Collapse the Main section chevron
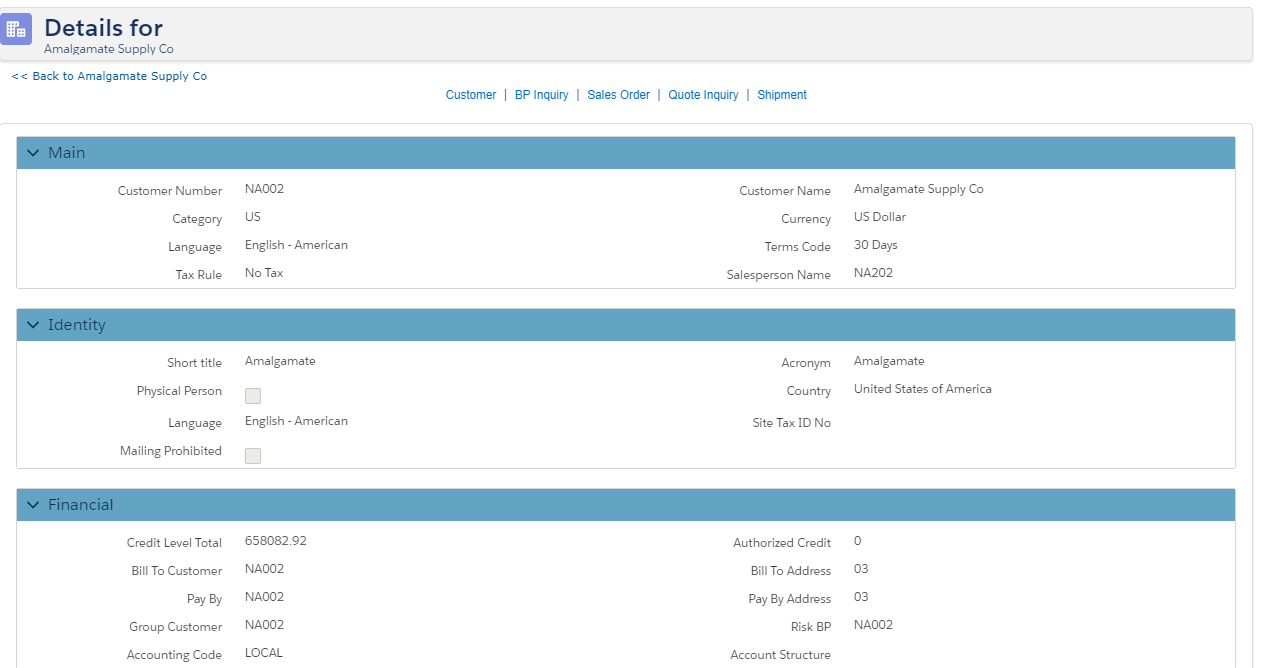 pos(33,153)
